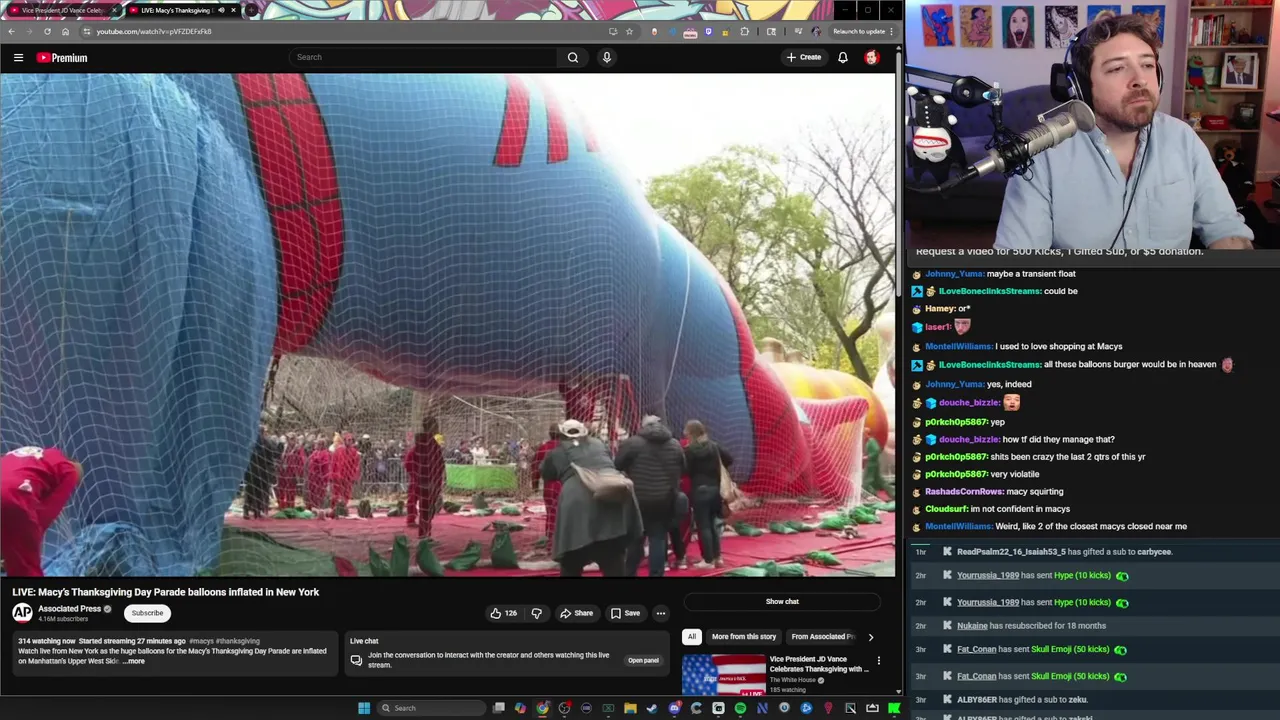Open the Windows Start button

(x=364, y=708)
